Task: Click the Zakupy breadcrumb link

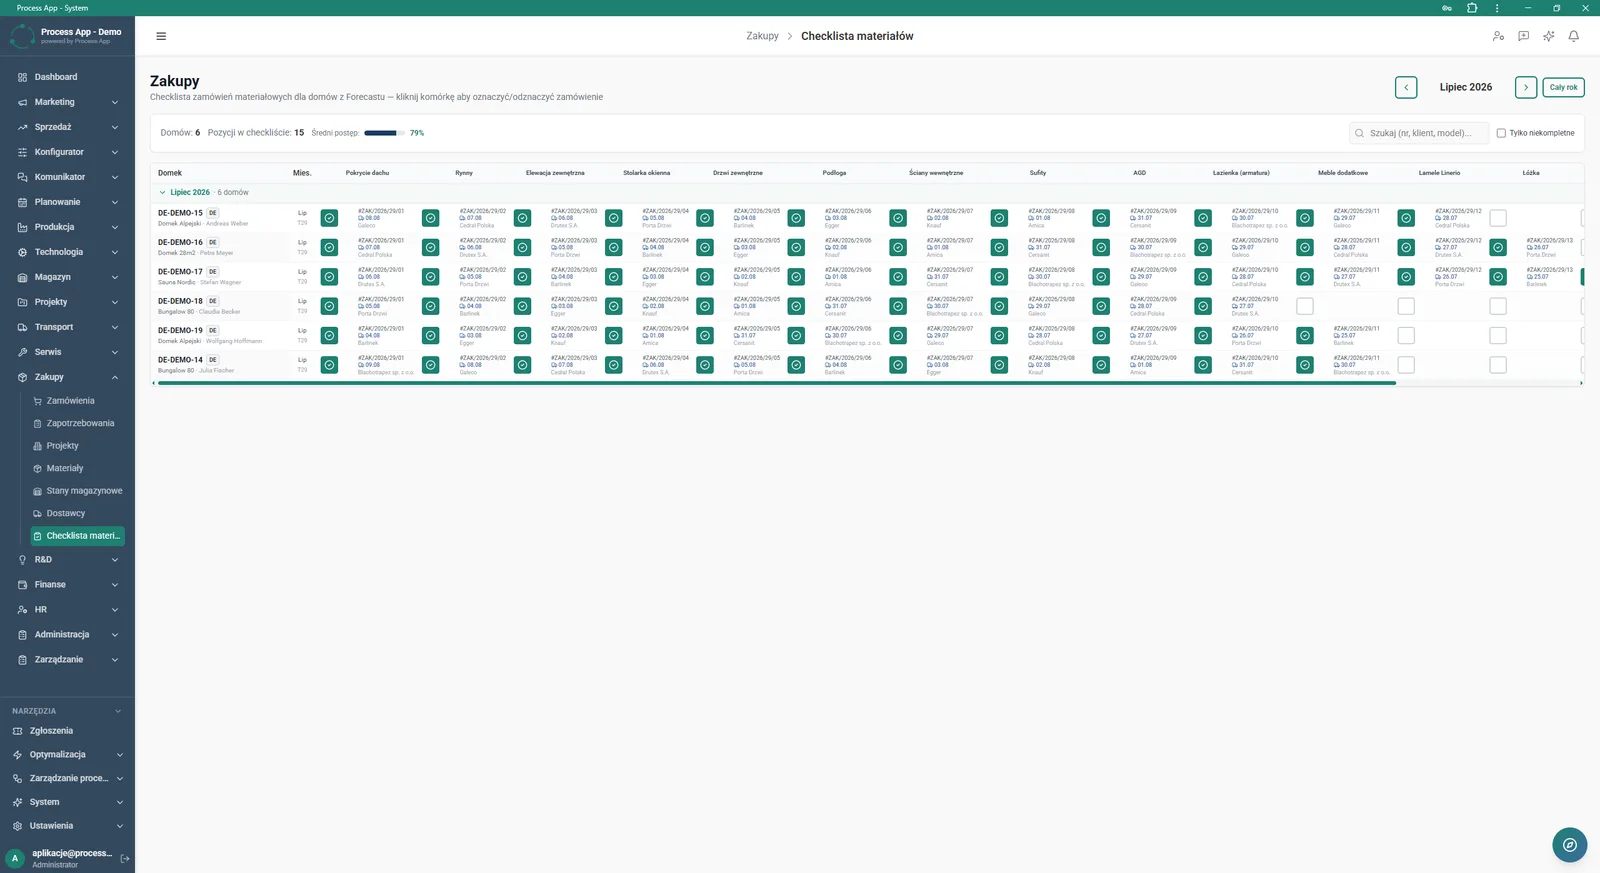Action: 762,36
